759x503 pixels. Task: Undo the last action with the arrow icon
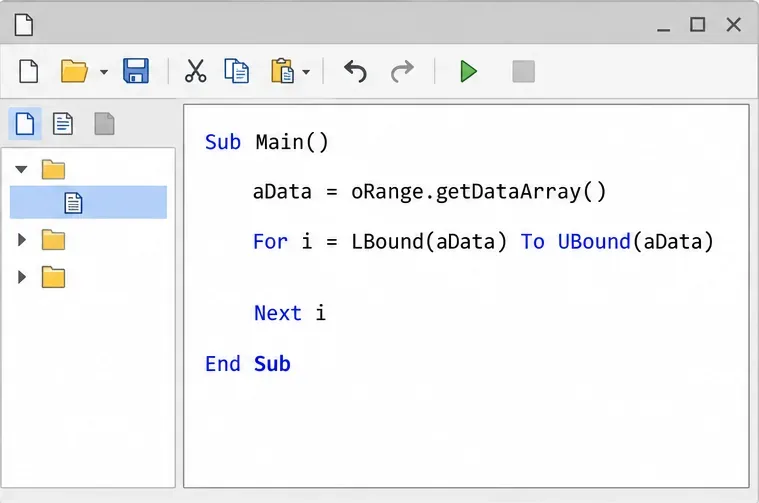355,72
